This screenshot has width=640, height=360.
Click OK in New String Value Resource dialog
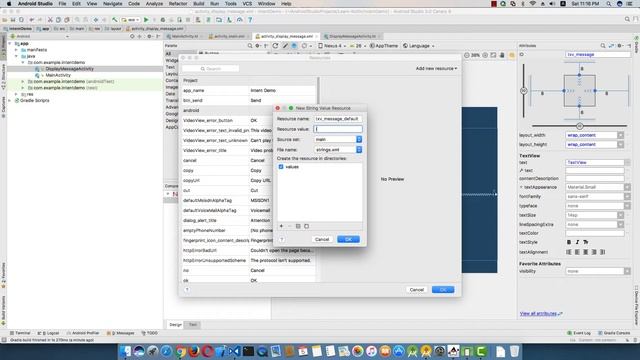348,240
